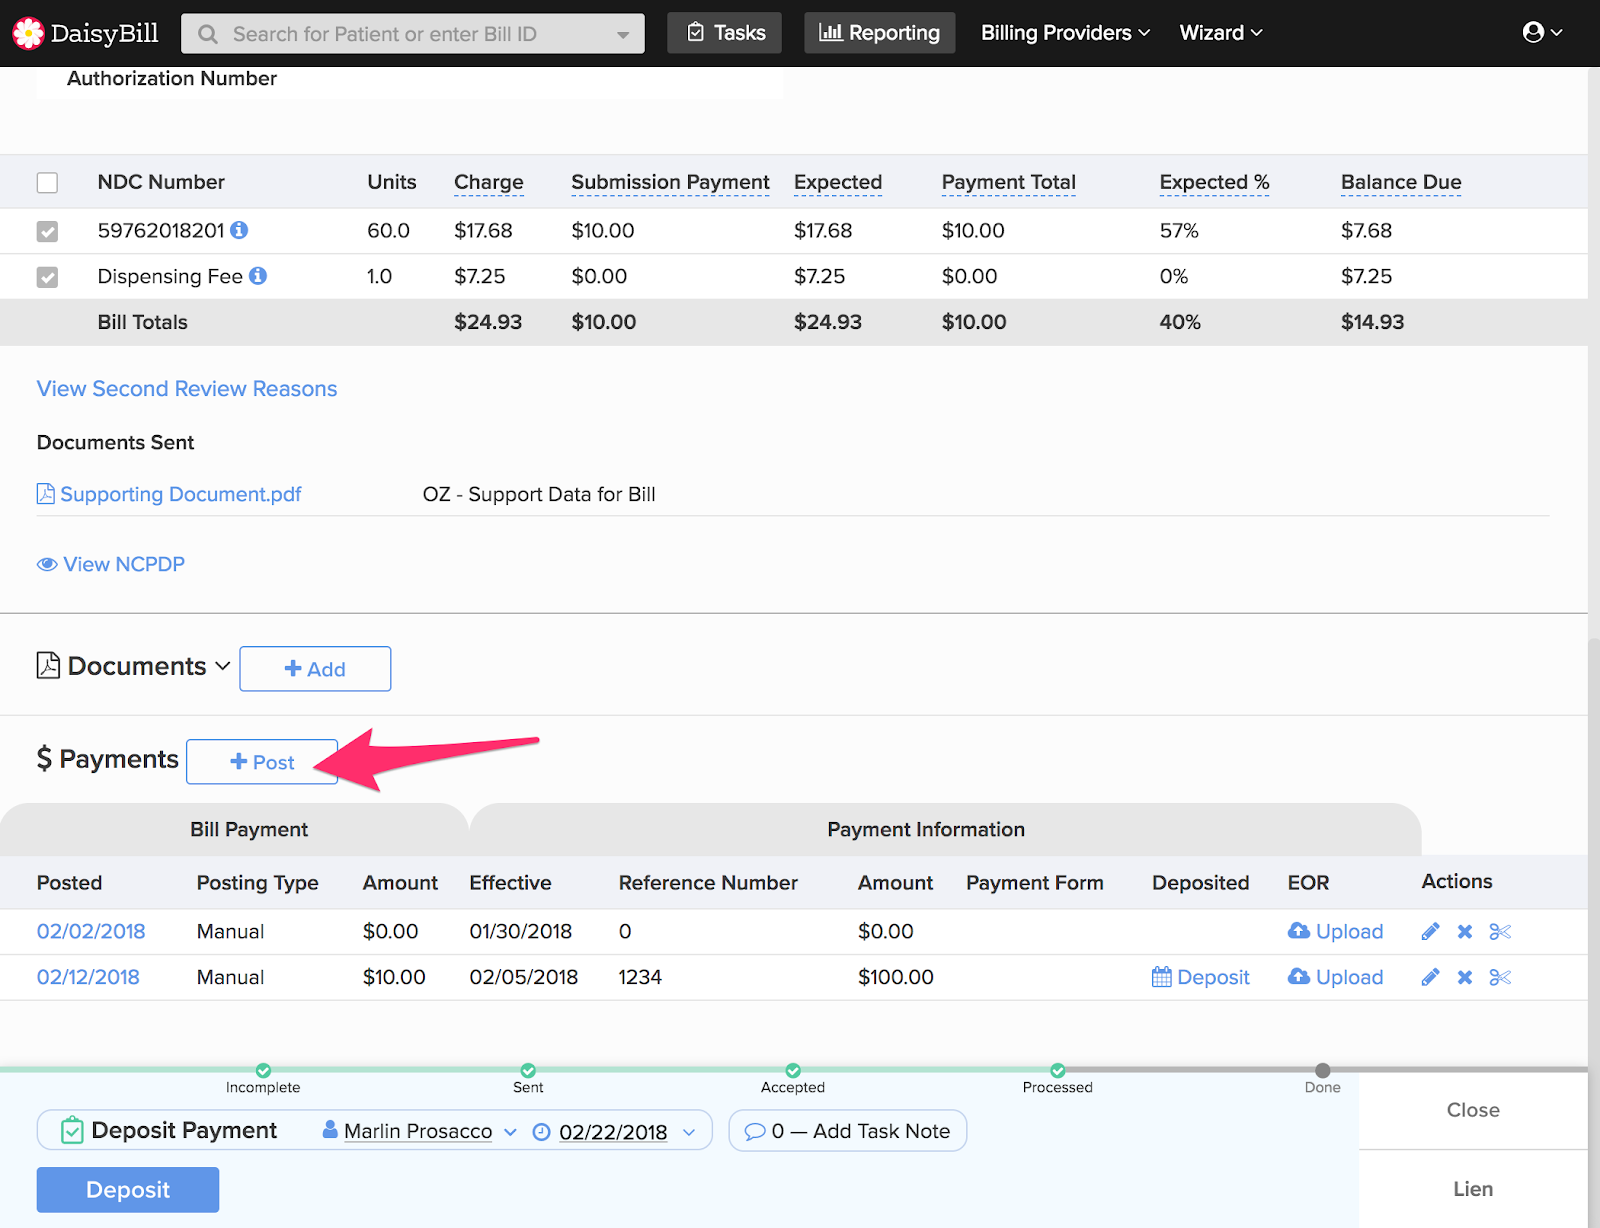
Task: Delete the 02/02/2018 payment with X icon
Action: click(1465, 932)
